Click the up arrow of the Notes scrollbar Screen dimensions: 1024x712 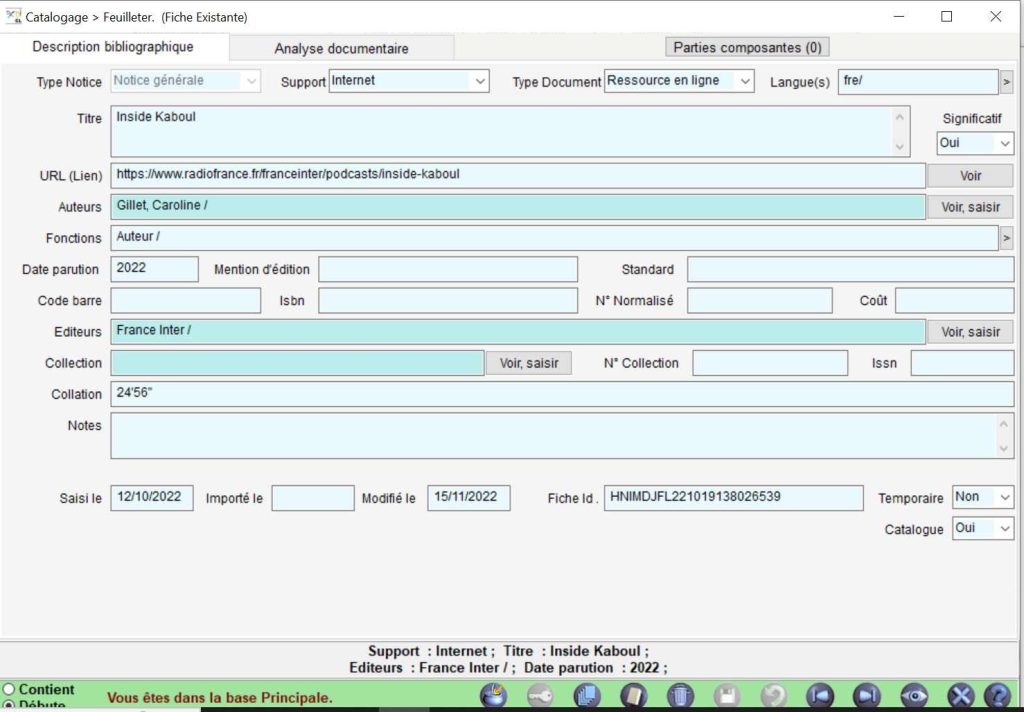pyautogui.click(x=1004, y=425)
